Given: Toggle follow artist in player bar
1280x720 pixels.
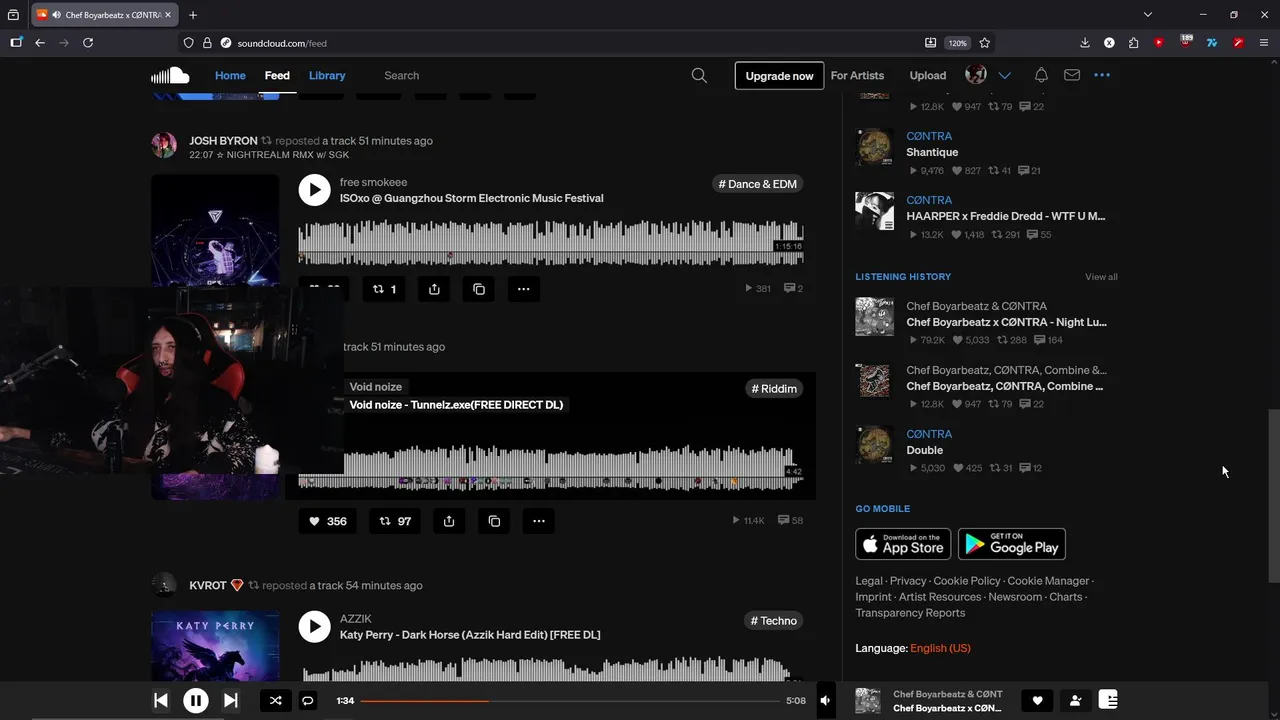Looking at the screenshot, I should tap(1075, 701).
